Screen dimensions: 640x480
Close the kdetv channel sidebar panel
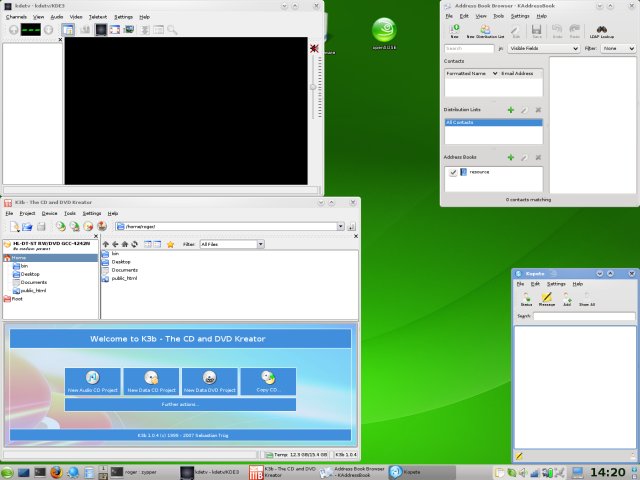60,40
